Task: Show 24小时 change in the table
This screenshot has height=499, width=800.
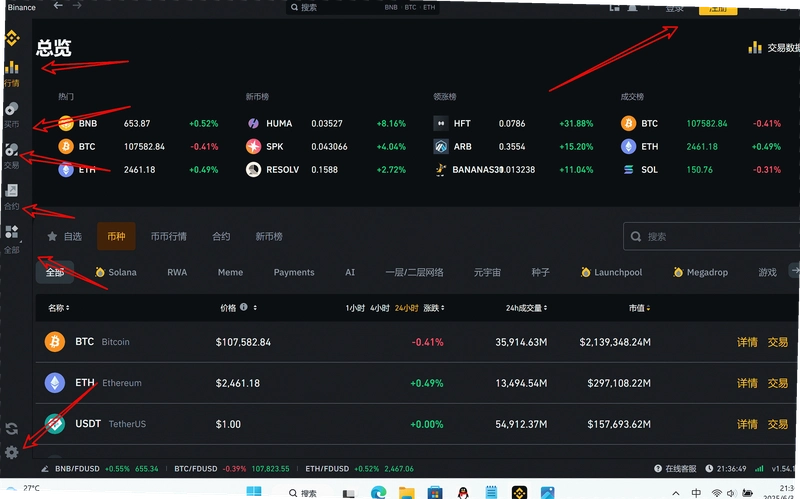Action: (406, 308)
